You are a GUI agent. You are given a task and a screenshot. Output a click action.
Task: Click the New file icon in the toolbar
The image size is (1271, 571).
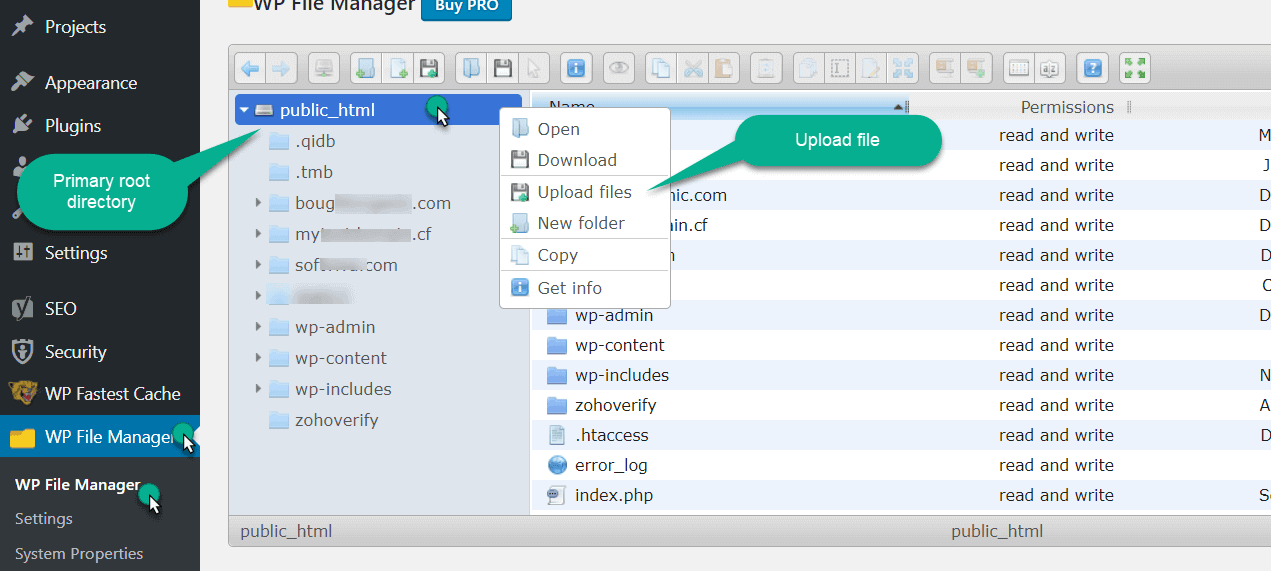click(x=398, y=68)
